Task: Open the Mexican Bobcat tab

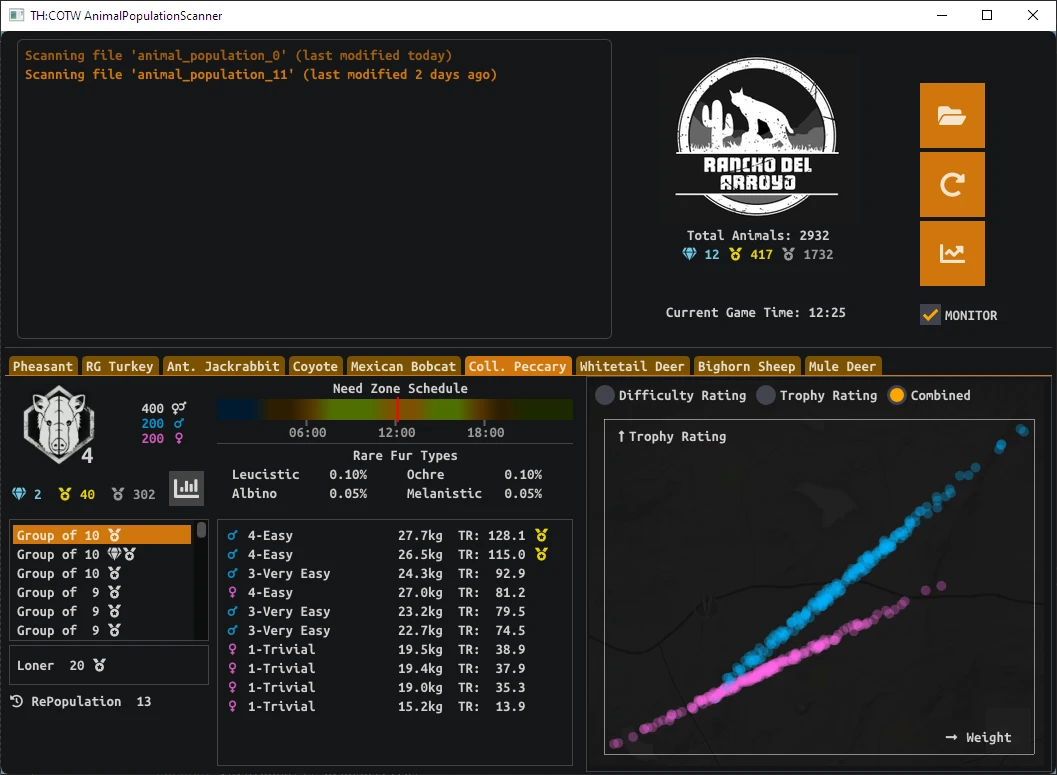Action: [x=403, y=366]
